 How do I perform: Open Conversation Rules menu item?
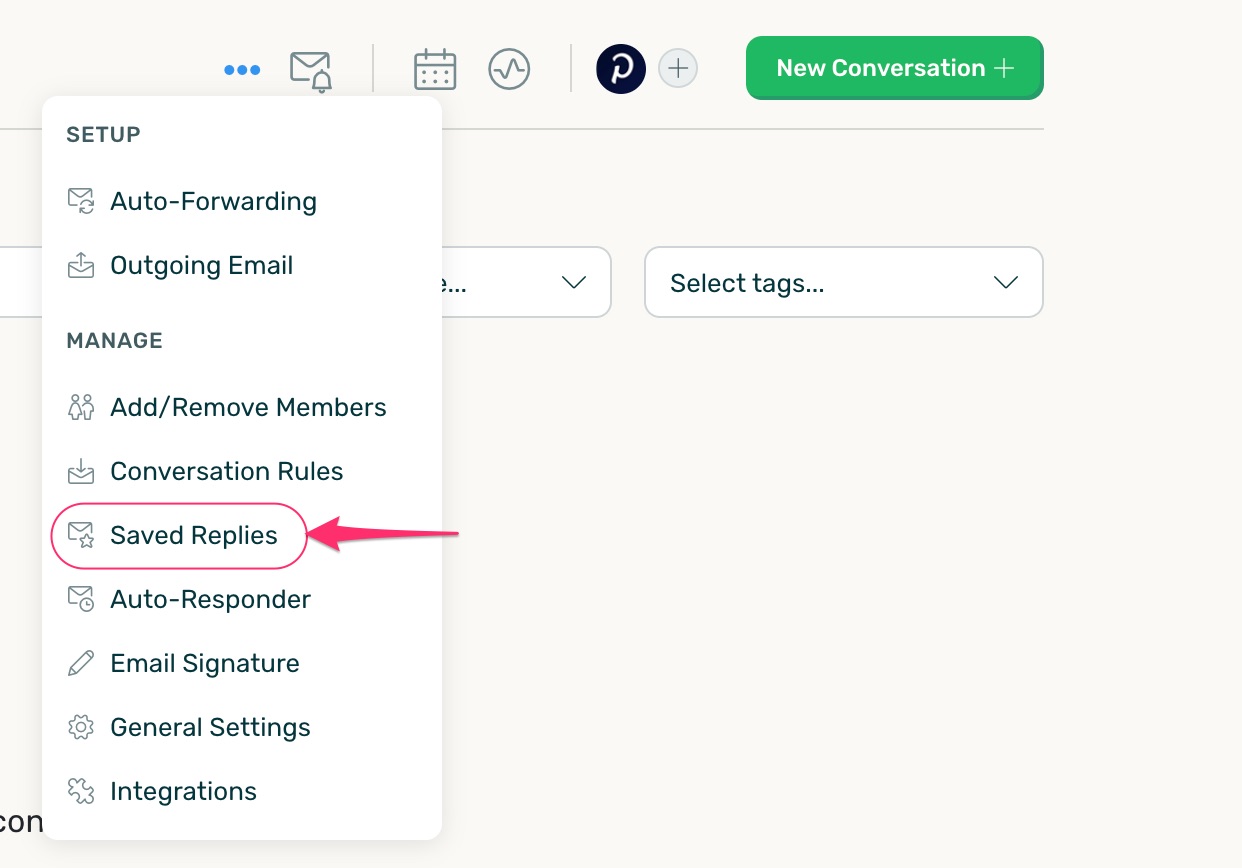pos(226,471)
